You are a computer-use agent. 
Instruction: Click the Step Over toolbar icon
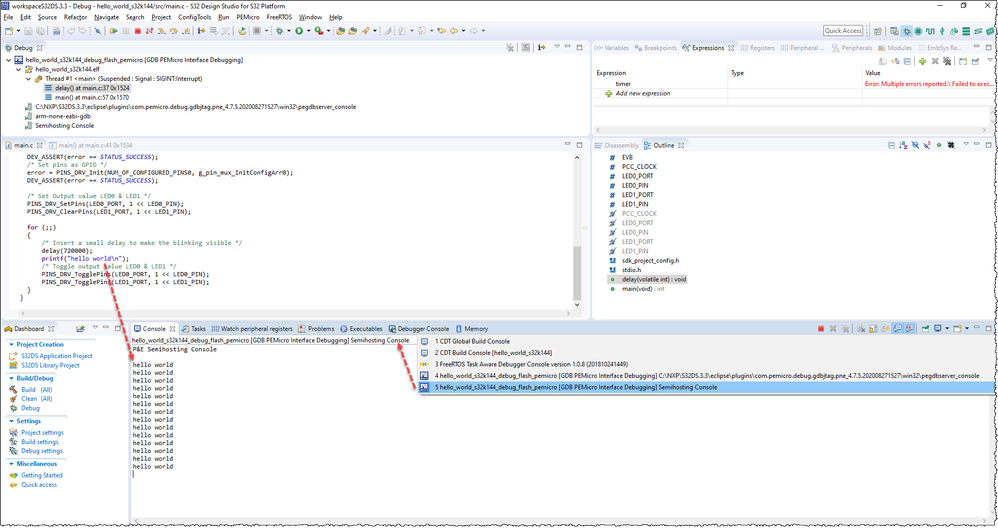(173, 31)
